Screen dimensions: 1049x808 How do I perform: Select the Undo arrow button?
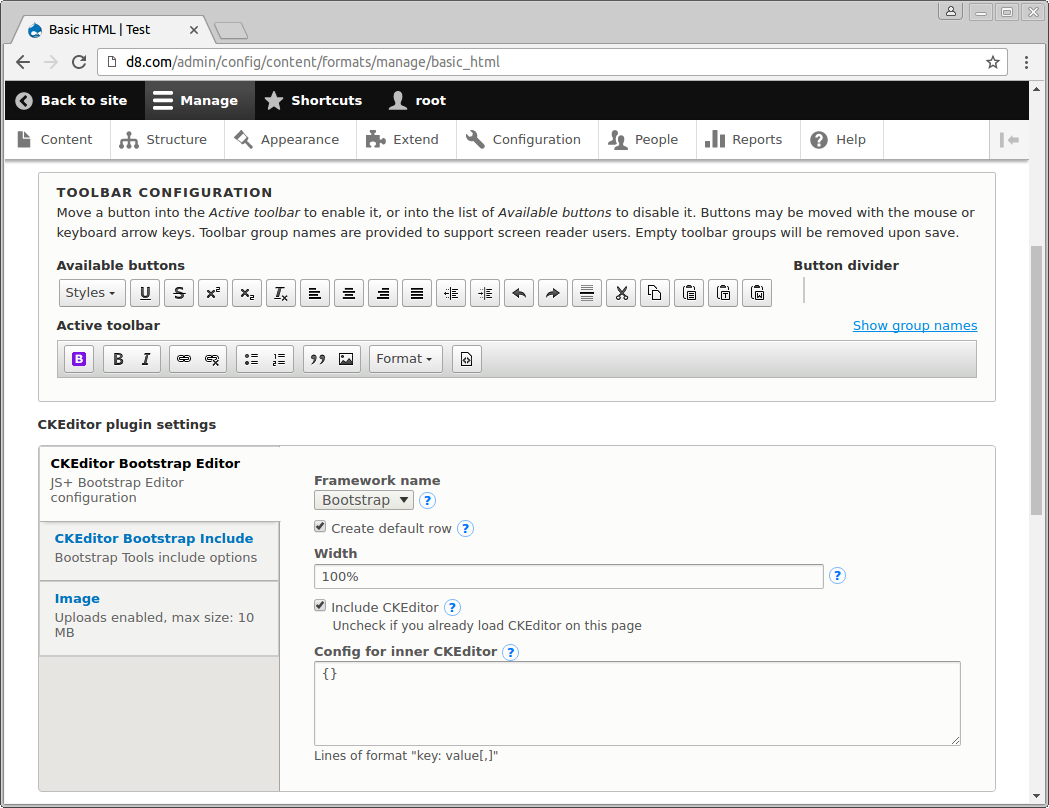pos(519,293)
